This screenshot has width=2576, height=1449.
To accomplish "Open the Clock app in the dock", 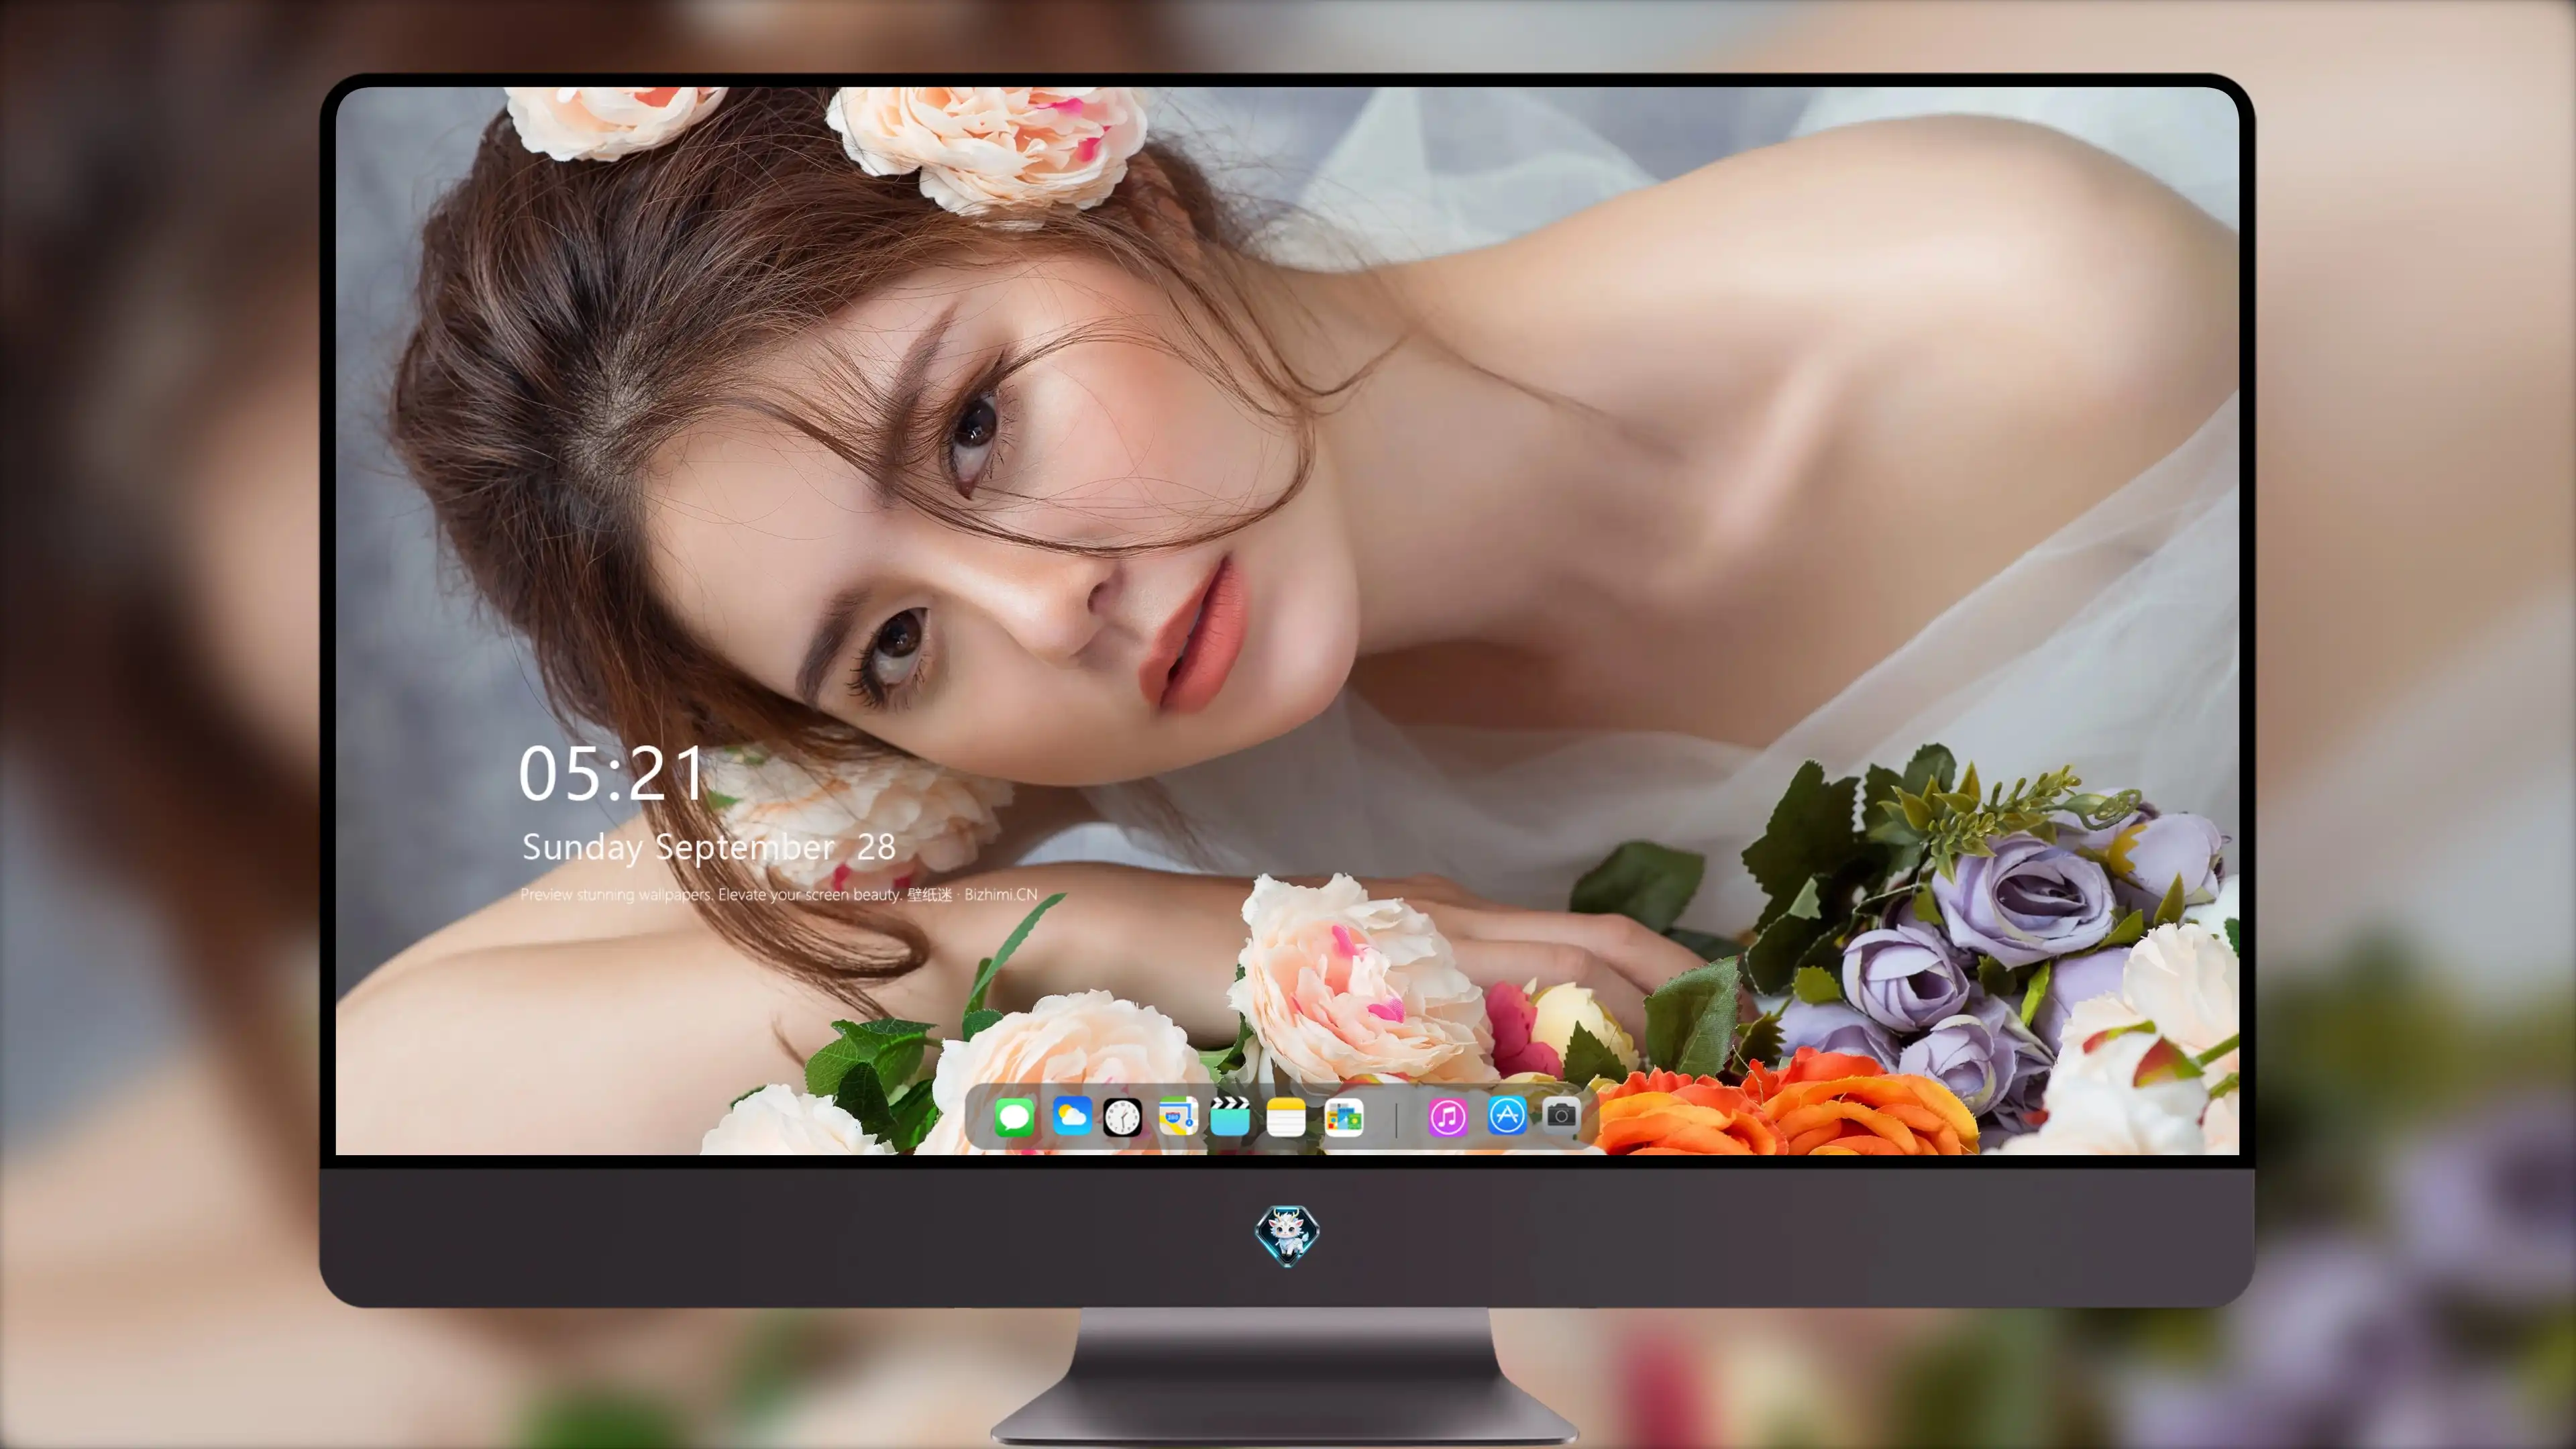I will point(1122,1117).
